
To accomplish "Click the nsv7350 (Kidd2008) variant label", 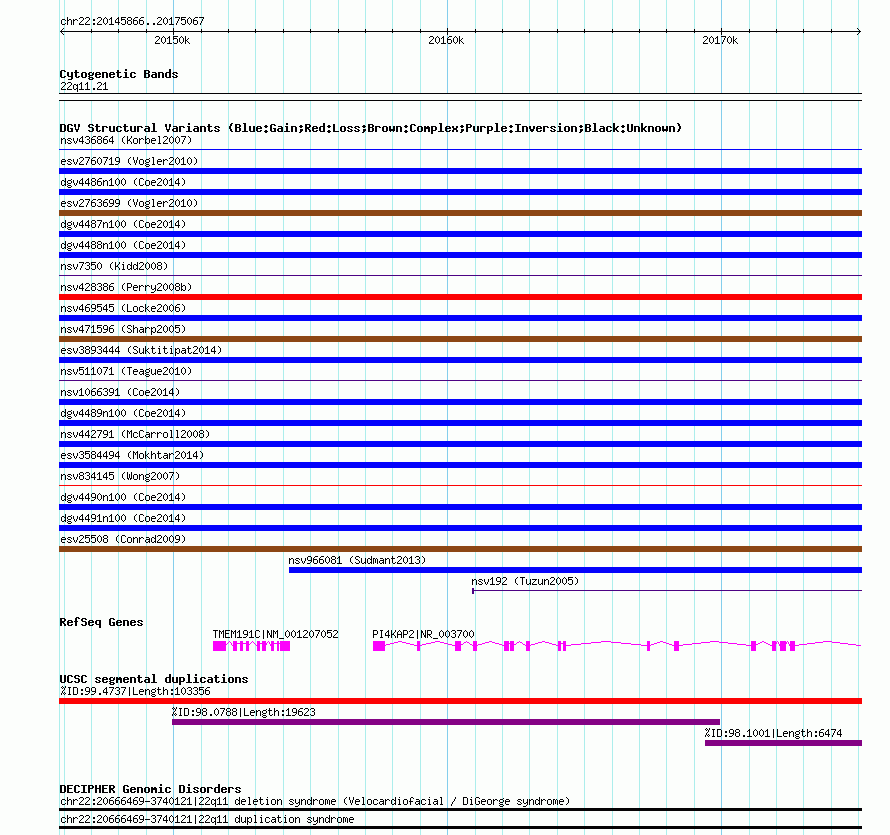I will [x=114, y=266].
